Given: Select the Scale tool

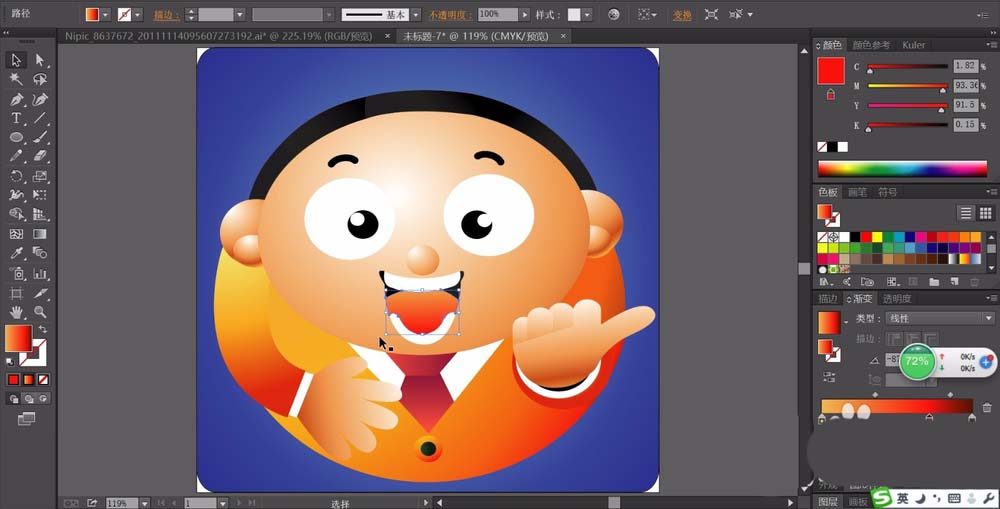Looking at the screenshot, I should tap(40, 176).
